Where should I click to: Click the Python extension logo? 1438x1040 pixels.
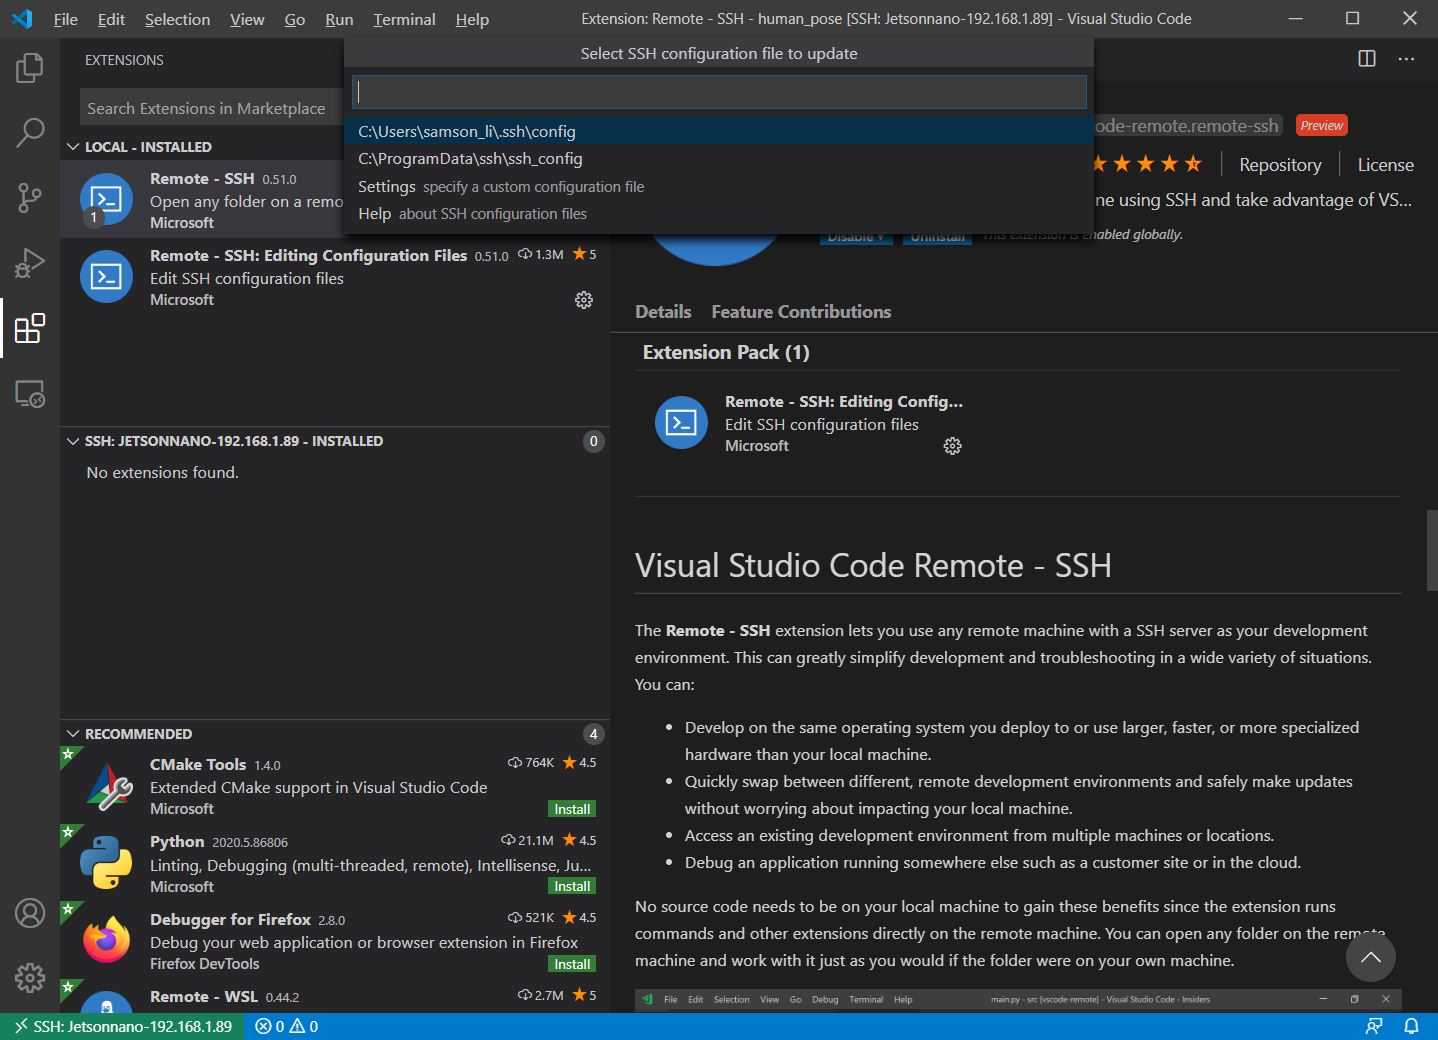pyautogui.click(x=107, y=863)
